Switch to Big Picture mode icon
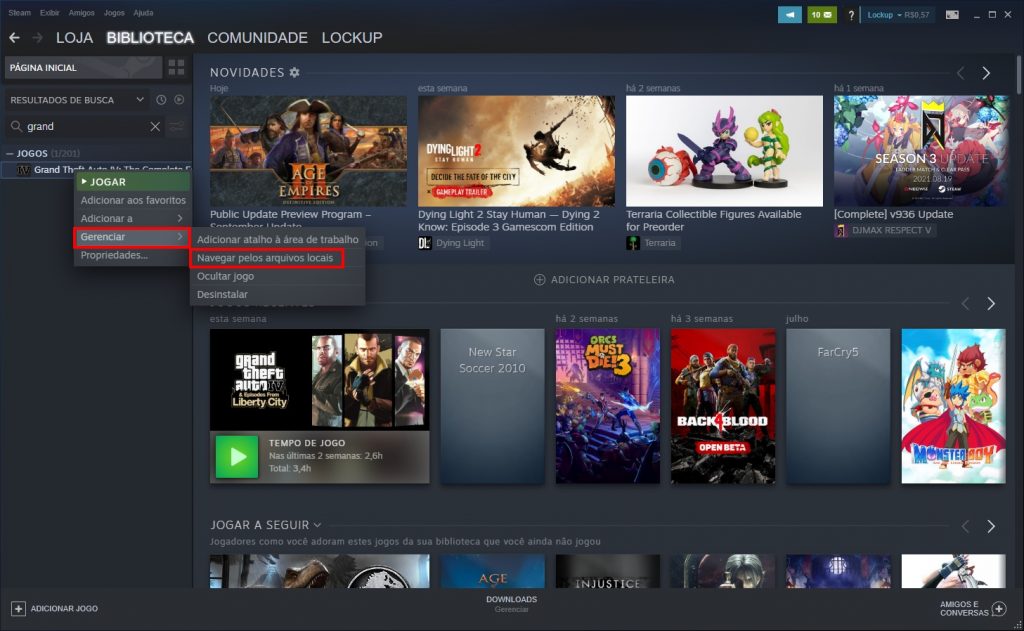Viewport: 1024px width, 631px height. (951, 15)
